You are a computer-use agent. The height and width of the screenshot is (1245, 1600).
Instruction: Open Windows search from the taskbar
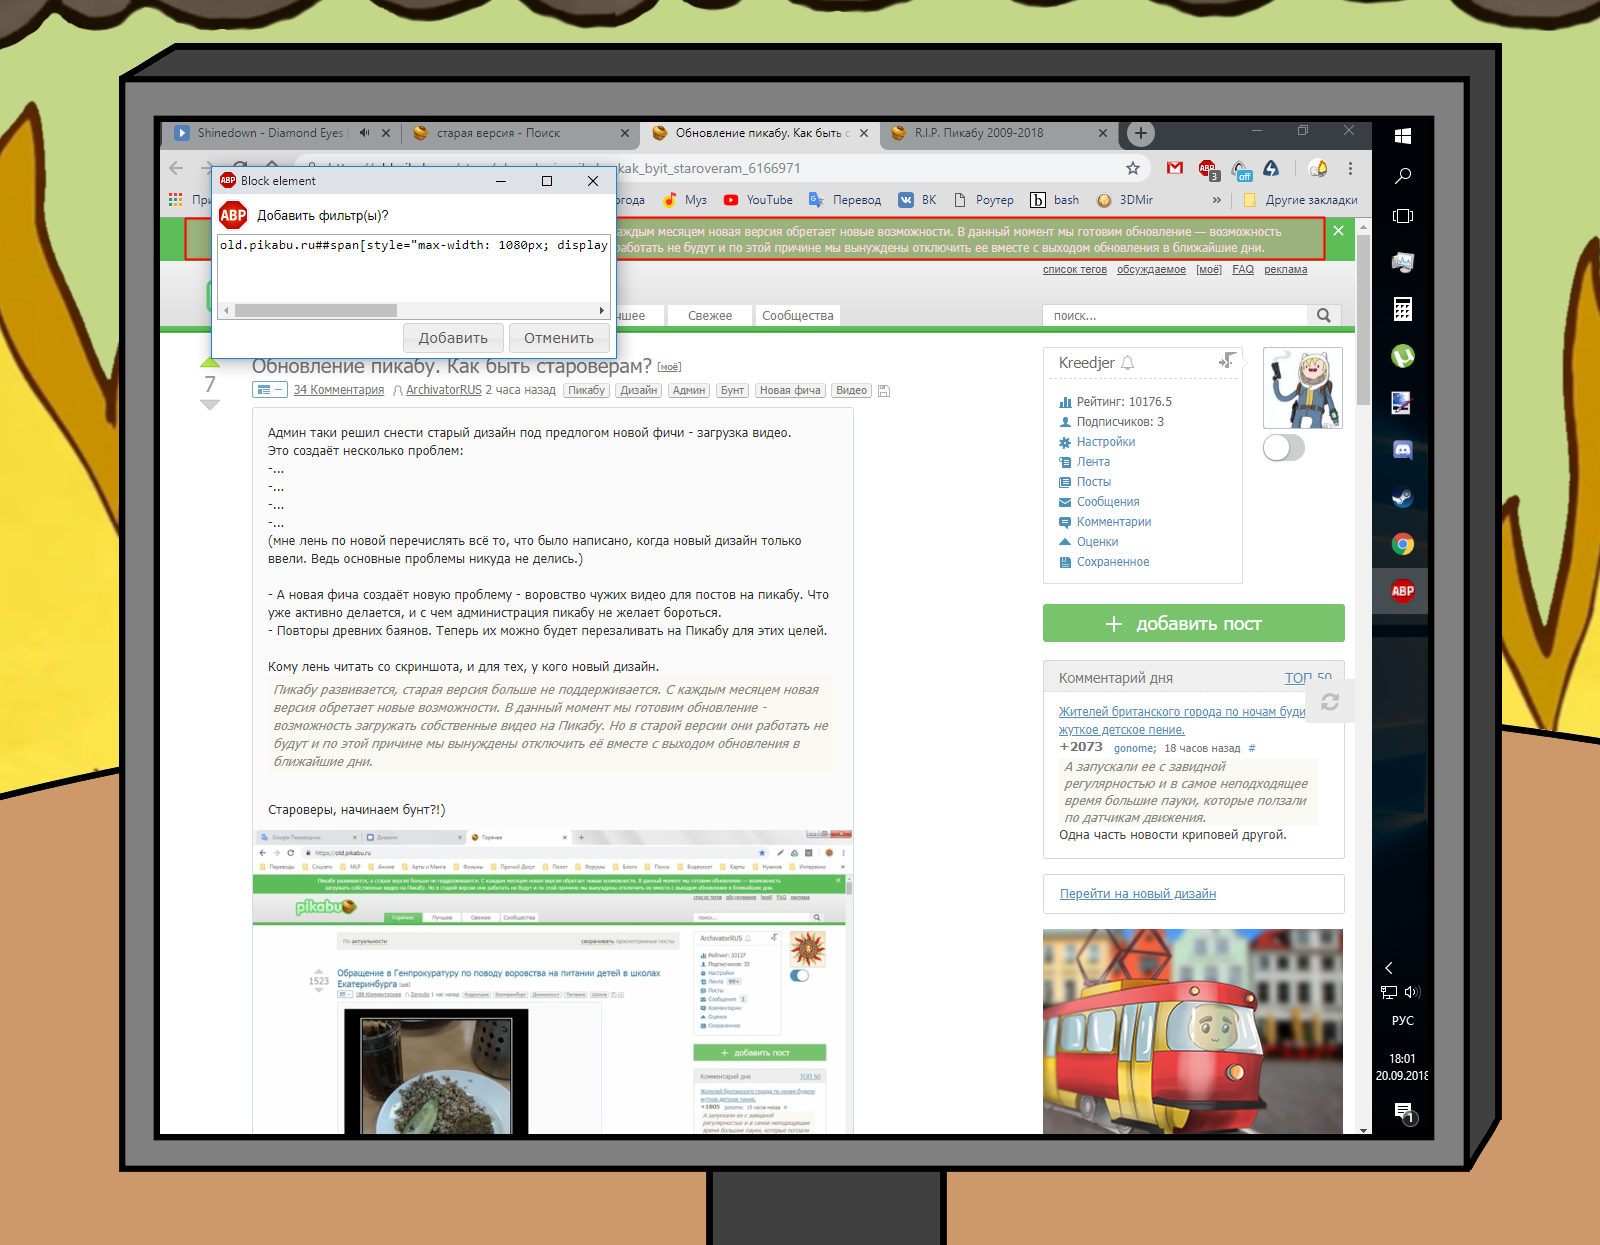[x=1403, y=176]
